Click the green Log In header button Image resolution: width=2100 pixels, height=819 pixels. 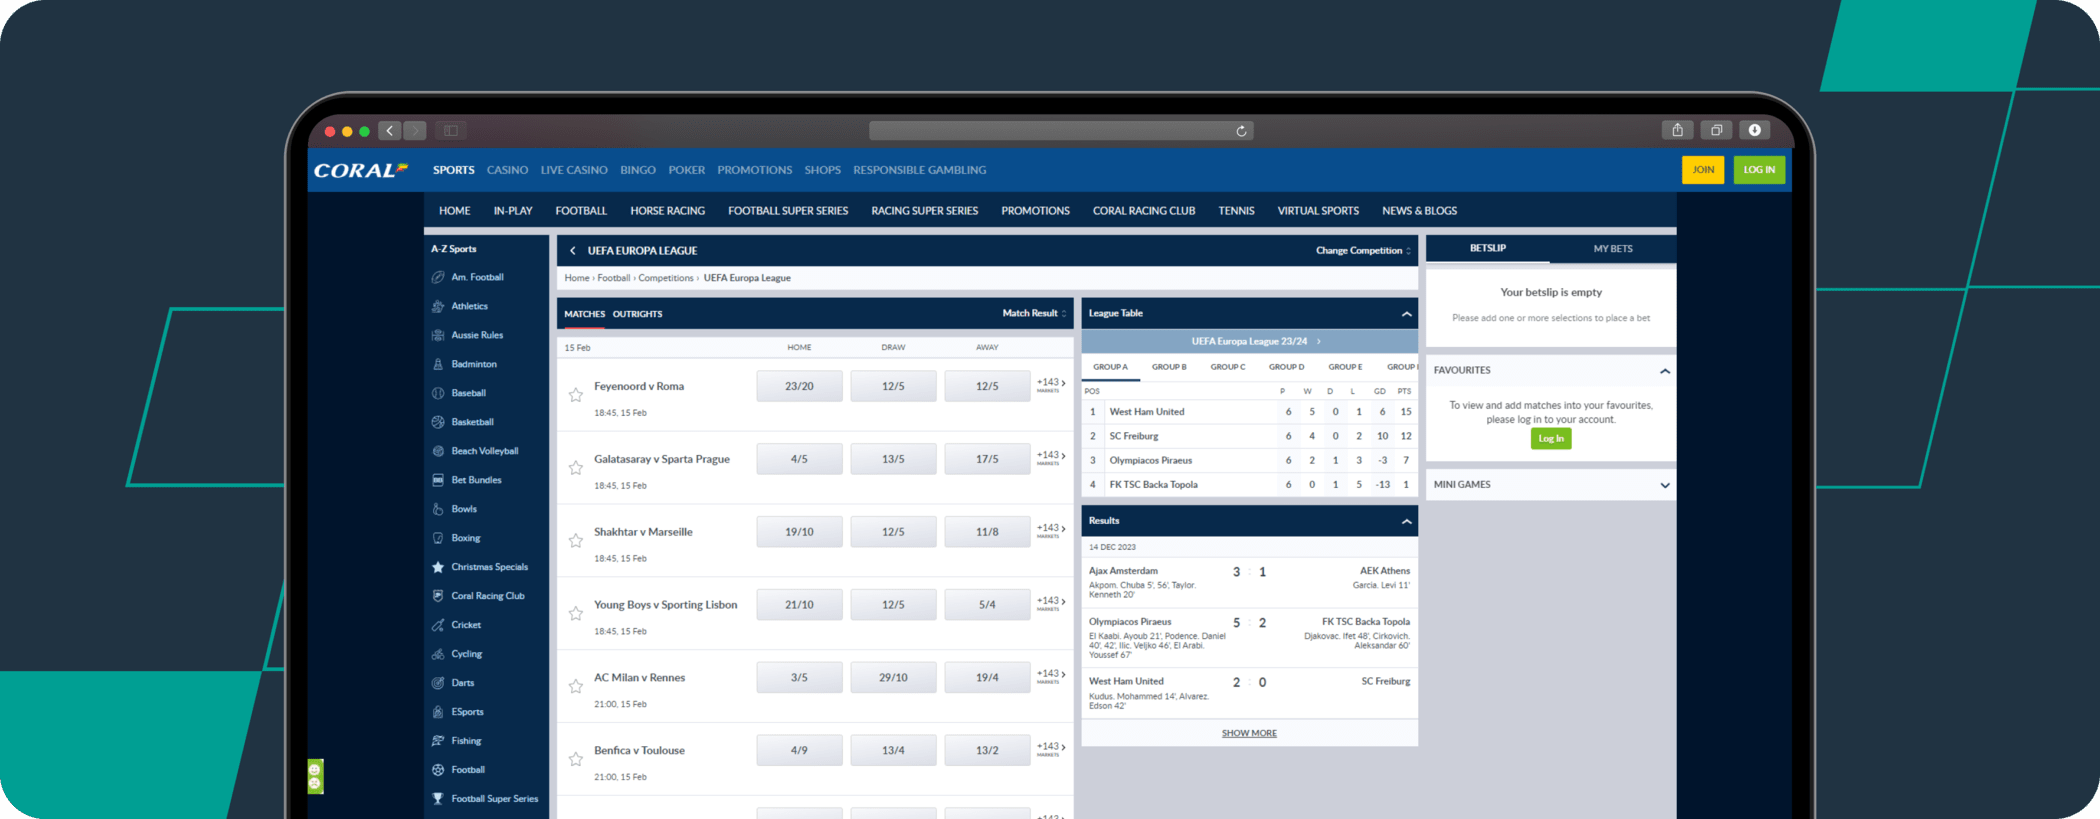1759,170
